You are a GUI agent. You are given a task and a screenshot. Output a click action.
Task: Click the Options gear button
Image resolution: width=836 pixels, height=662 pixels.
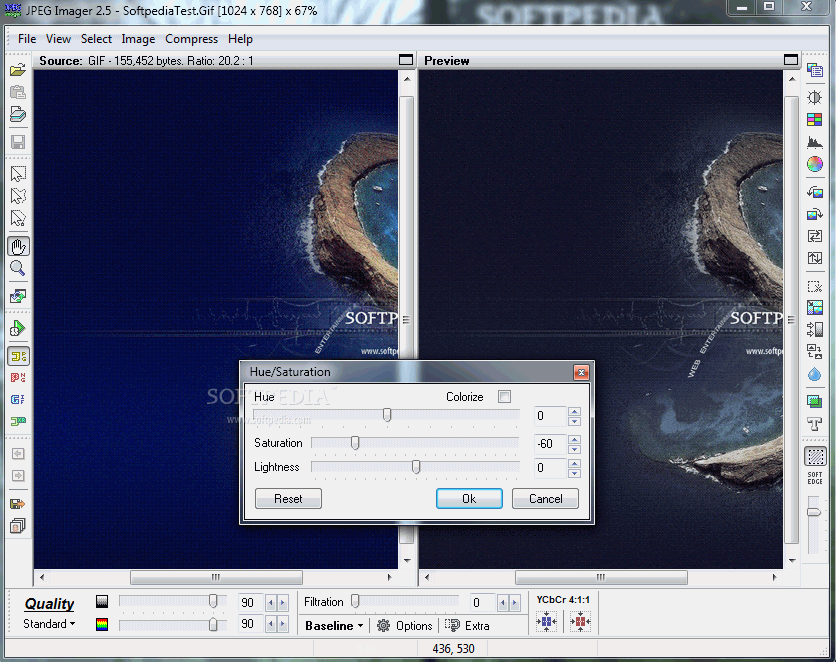coord(405,626)
